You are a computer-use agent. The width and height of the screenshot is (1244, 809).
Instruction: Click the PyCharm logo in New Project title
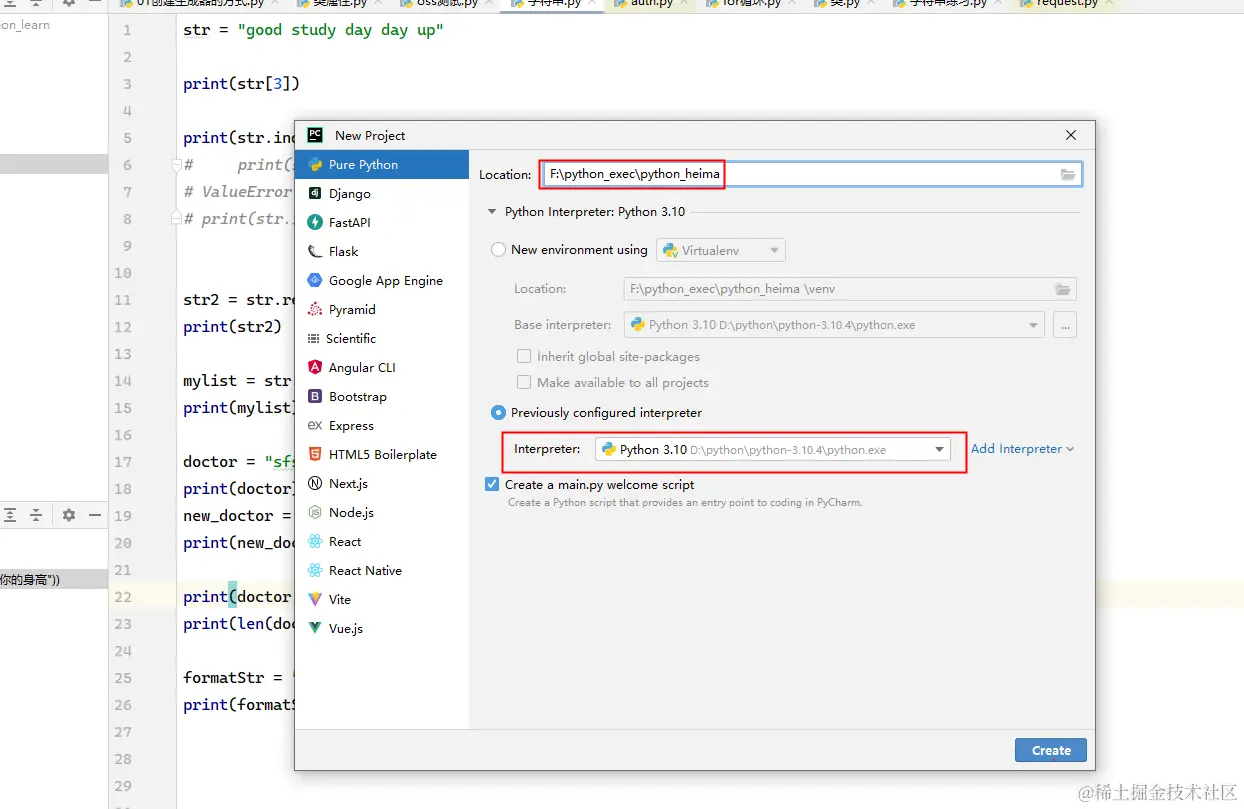pos(315,135)
